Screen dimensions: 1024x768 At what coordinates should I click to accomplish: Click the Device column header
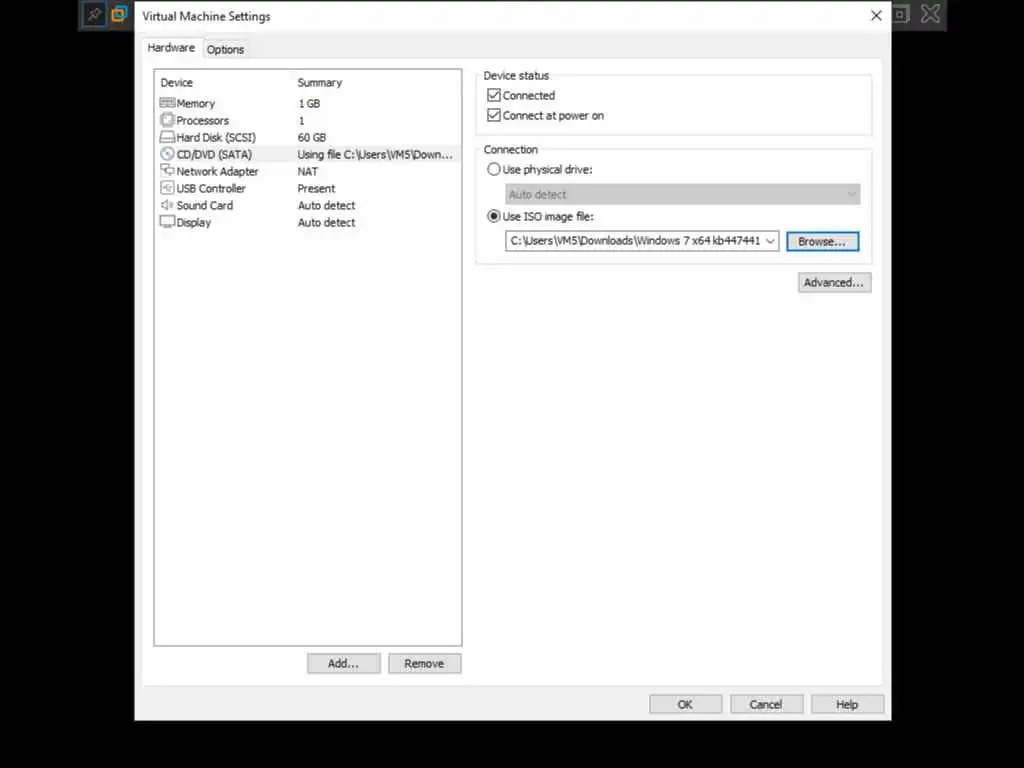pyautogui.click(x=176, y=82)
